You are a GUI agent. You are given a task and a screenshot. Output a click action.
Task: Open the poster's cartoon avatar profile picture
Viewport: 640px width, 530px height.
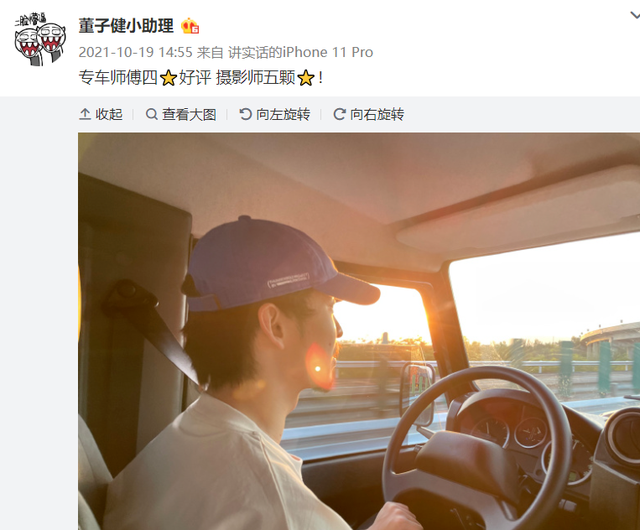(40, 39)
